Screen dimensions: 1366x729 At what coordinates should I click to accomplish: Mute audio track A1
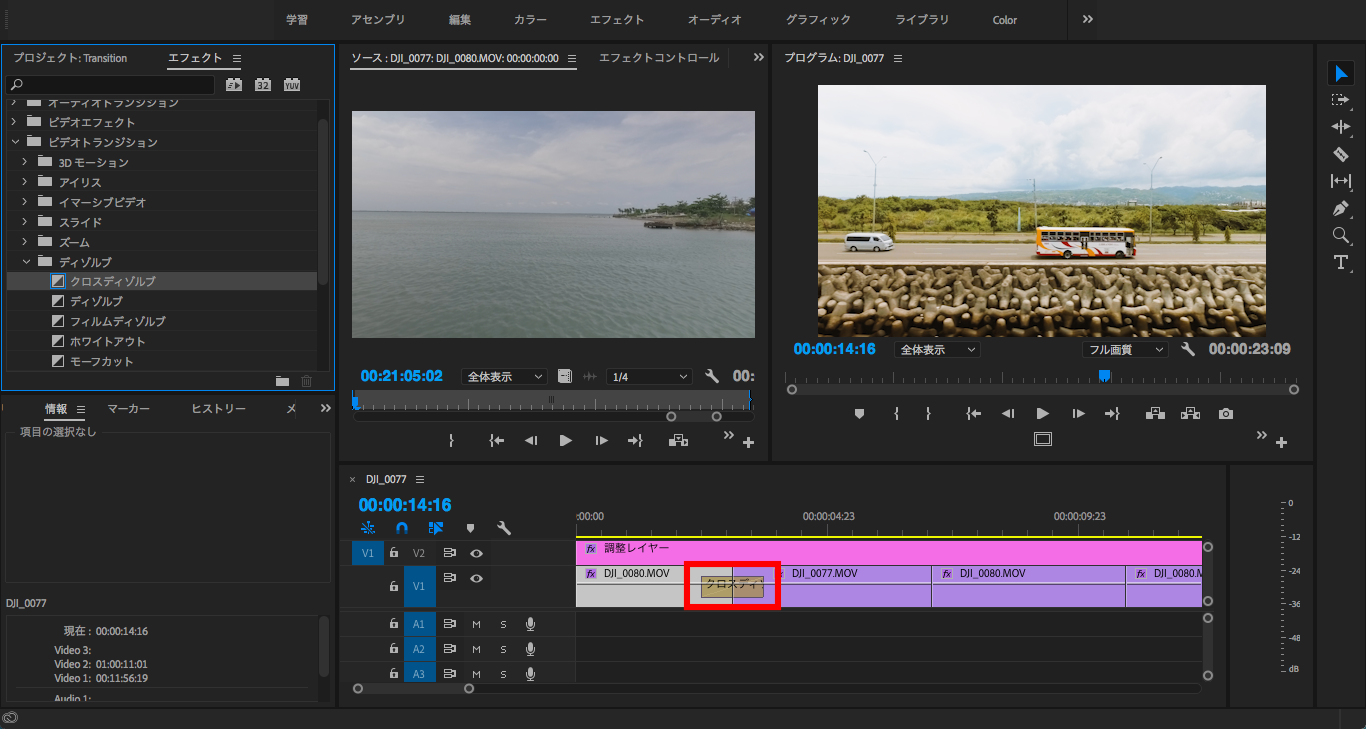click(x=476, y=624)
